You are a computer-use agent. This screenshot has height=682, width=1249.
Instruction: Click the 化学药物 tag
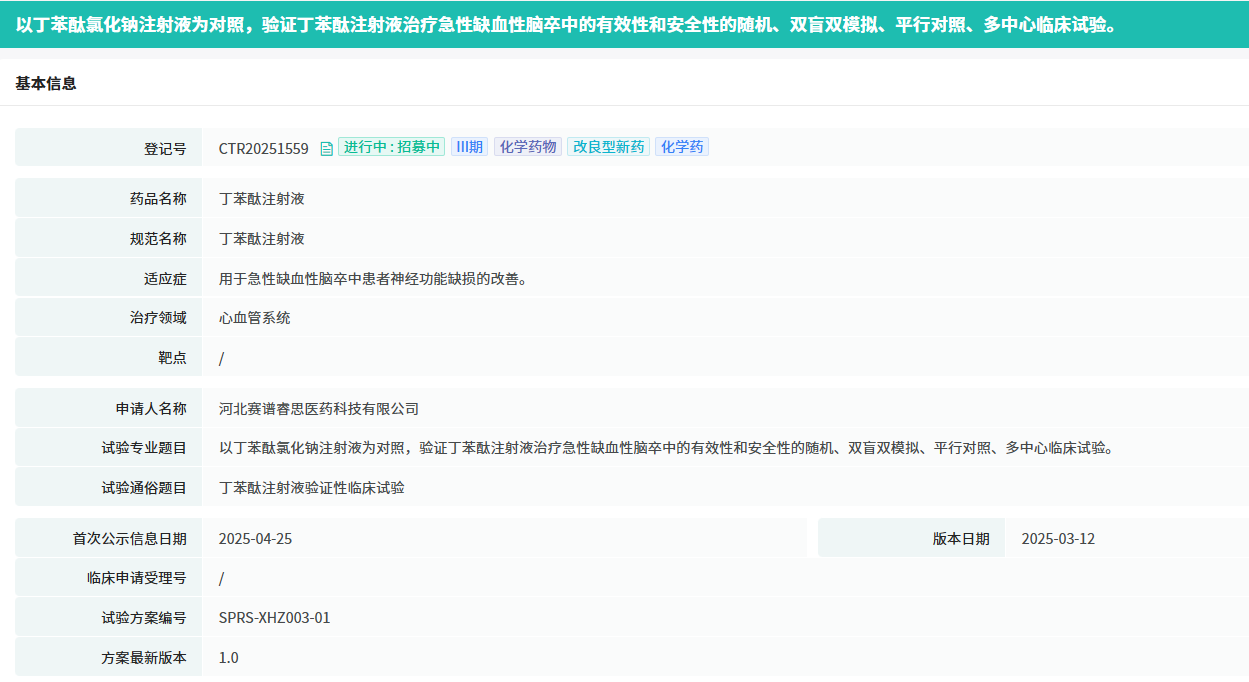click(528, 147)
